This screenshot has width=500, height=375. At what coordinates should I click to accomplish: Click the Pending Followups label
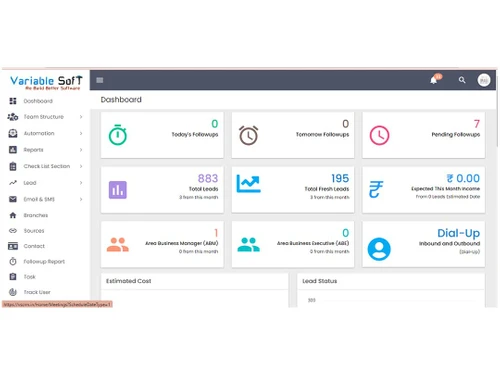click(x=456, y=134)
